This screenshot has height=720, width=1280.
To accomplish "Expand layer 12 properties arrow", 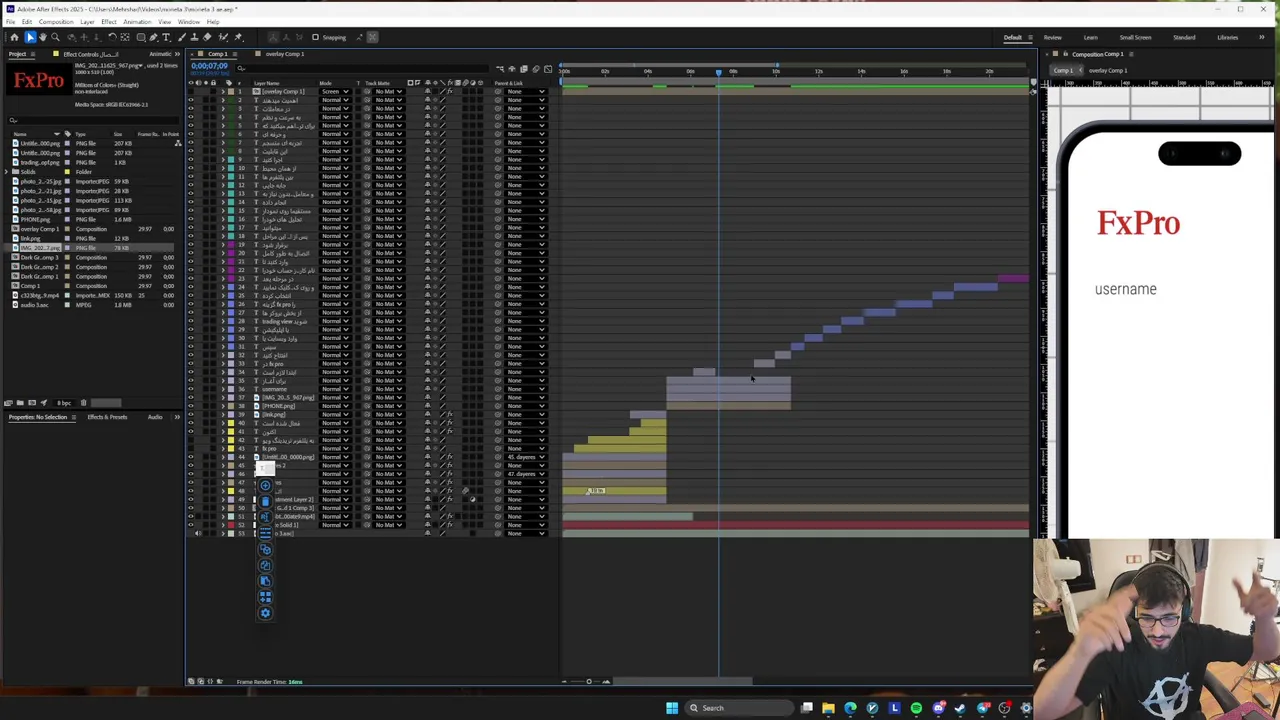I will pyautogui.click(x=223, y=185).
